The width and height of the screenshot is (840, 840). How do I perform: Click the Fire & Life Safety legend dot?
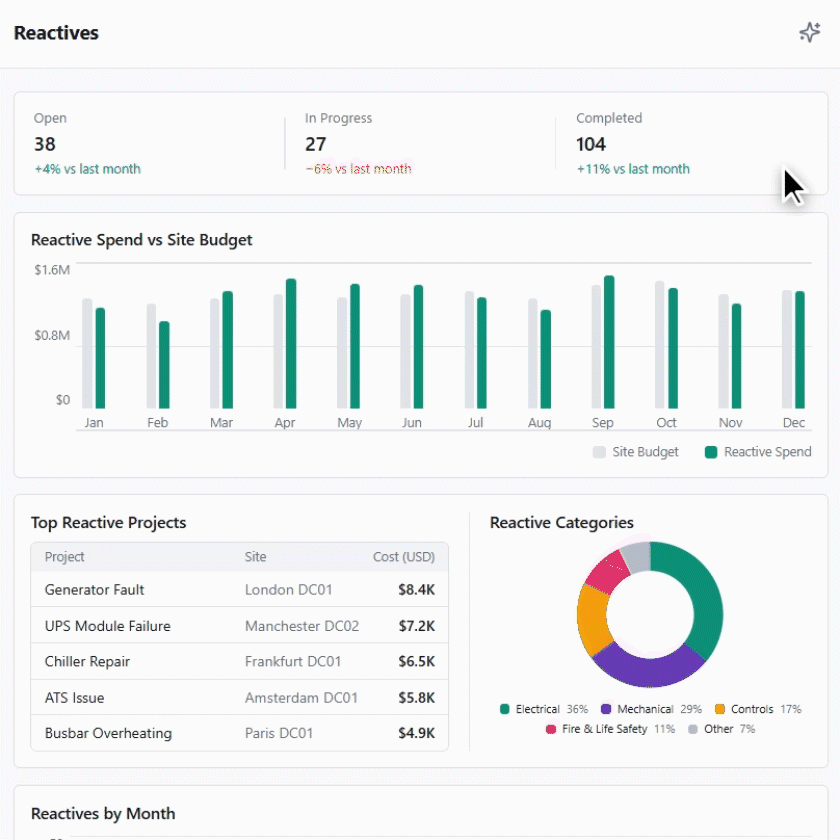point(551,729)
